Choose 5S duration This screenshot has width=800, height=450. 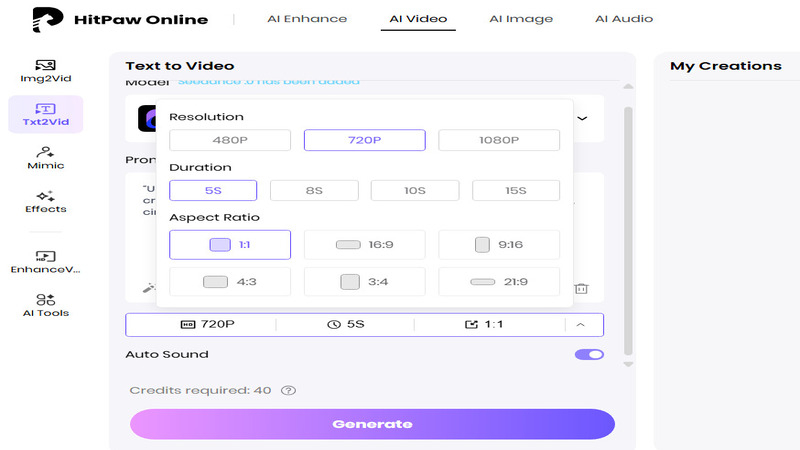tap(213, 190)
